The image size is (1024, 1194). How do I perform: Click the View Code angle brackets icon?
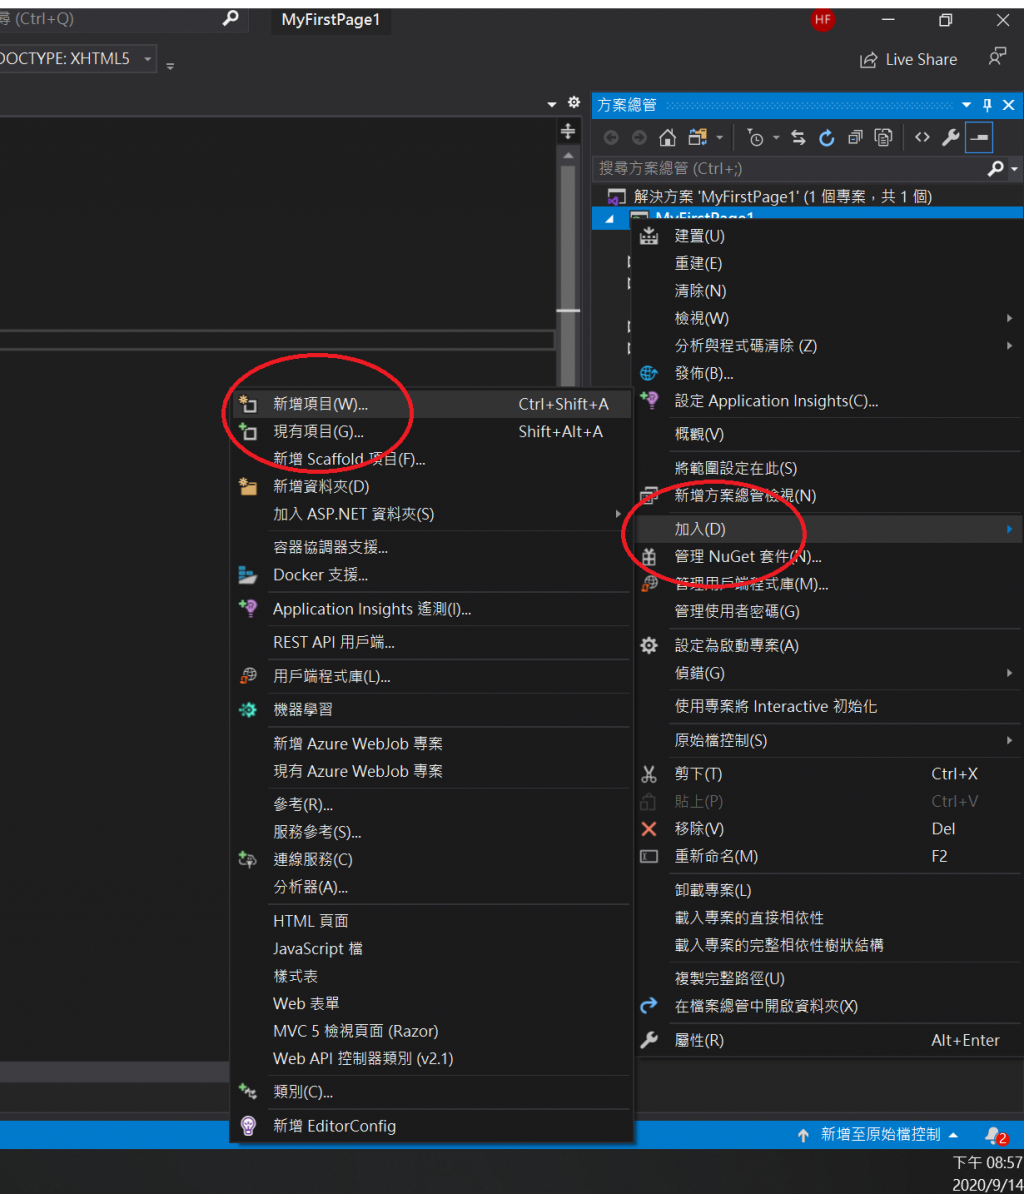[x=922, y=138]
